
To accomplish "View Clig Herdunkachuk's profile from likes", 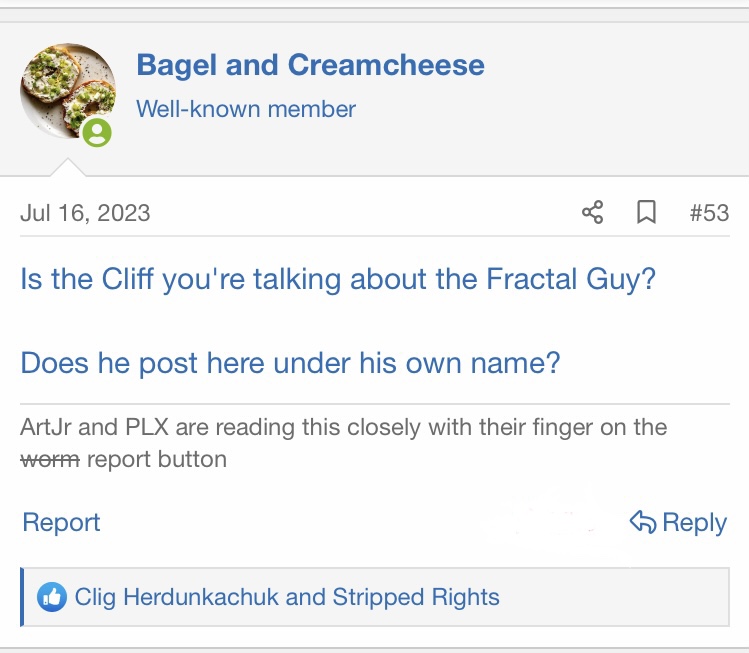I will coord(177,598).
